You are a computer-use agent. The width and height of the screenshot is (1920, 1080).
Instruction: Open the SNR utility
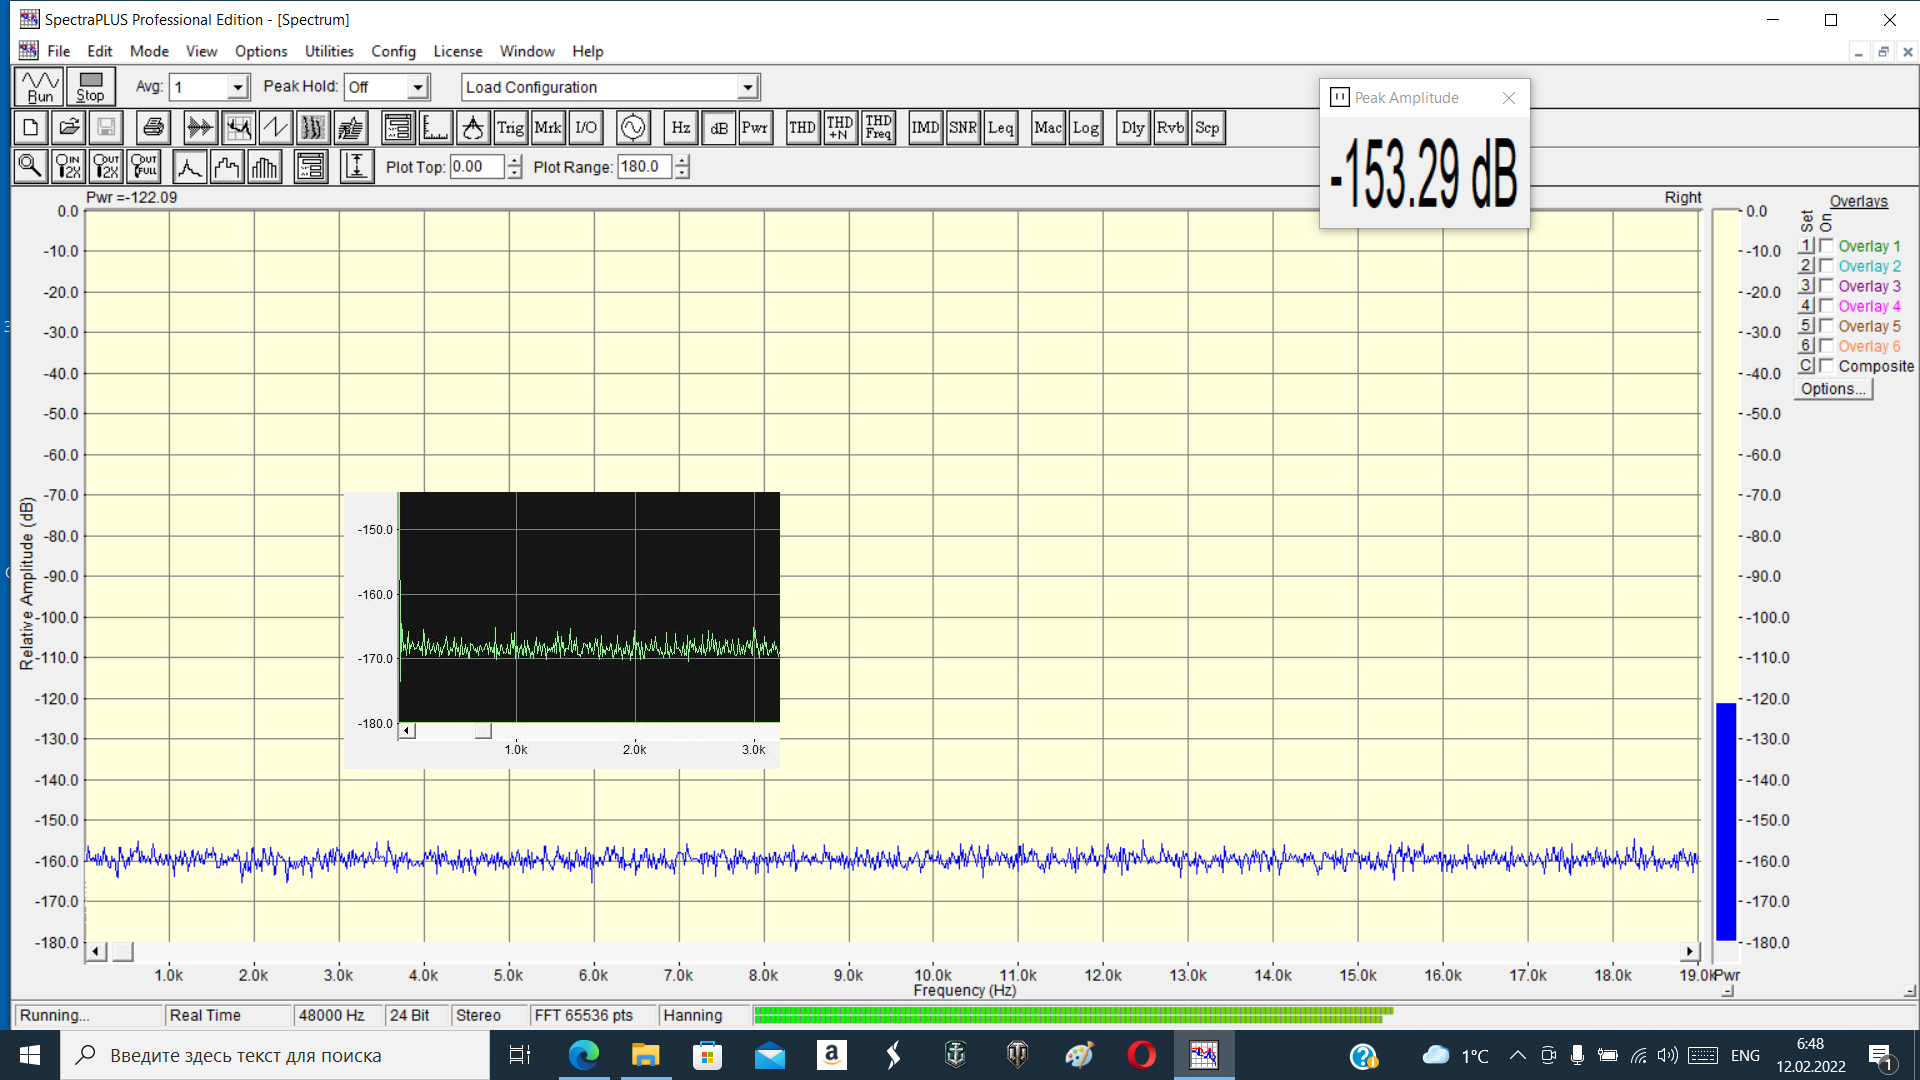[962, 128]
